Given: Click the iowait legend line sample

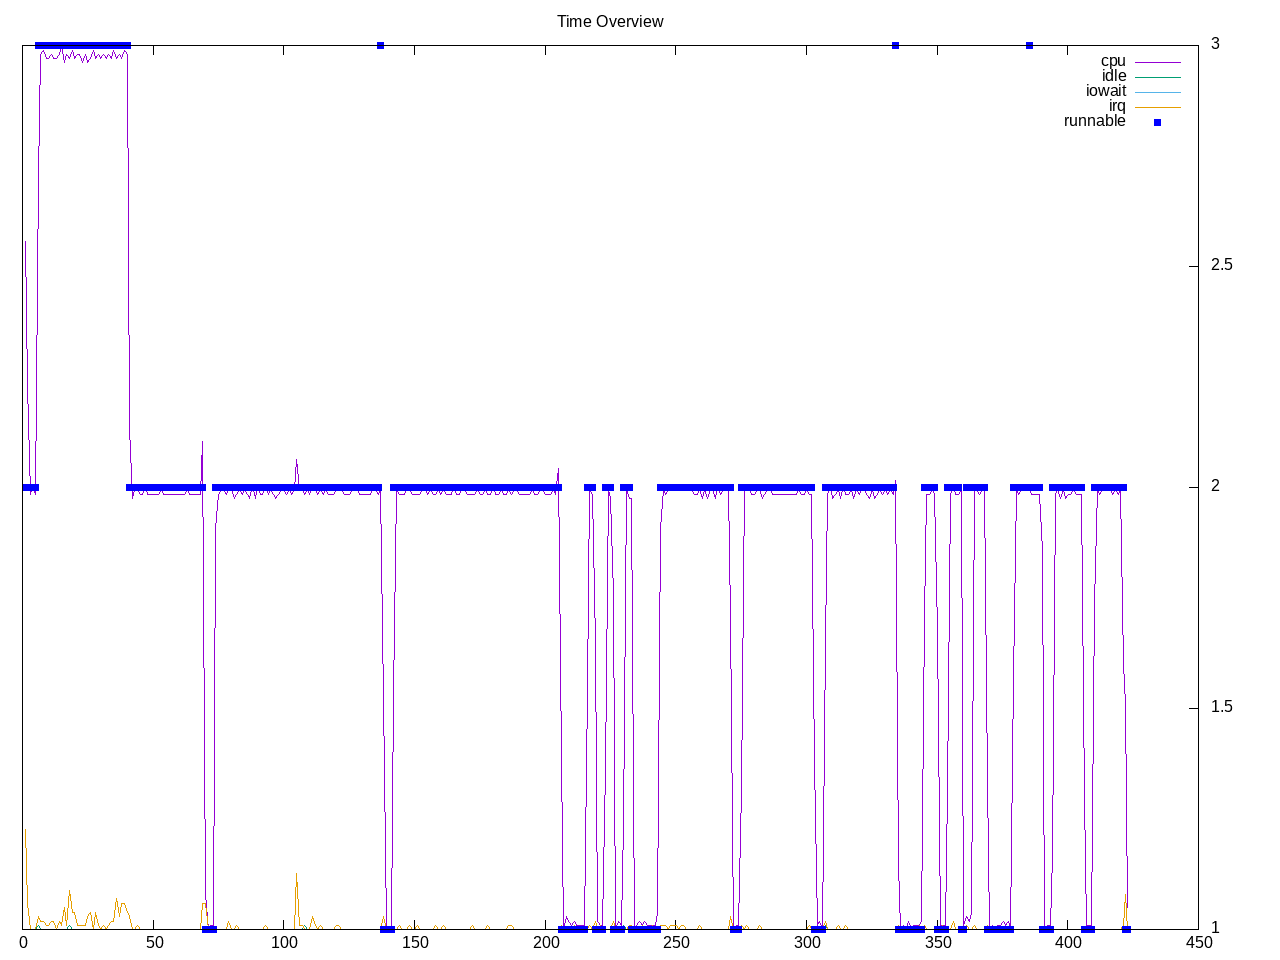Looking at the screenshot, I should pos(1157,92).
